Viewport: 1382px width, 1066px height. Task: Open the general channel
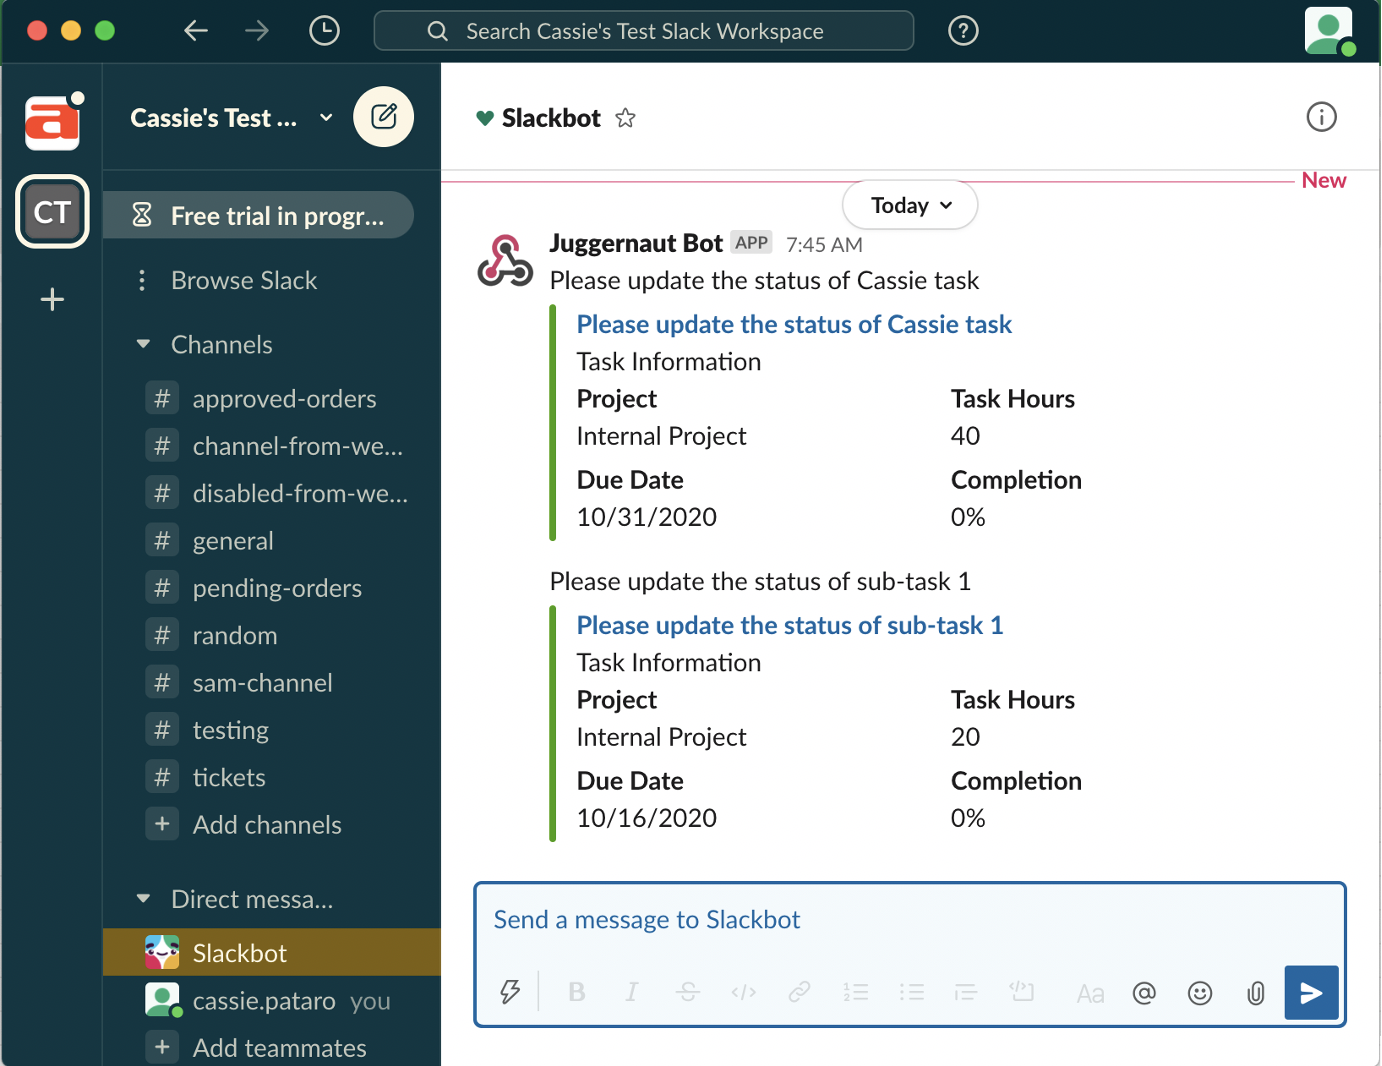pos(232,541)
